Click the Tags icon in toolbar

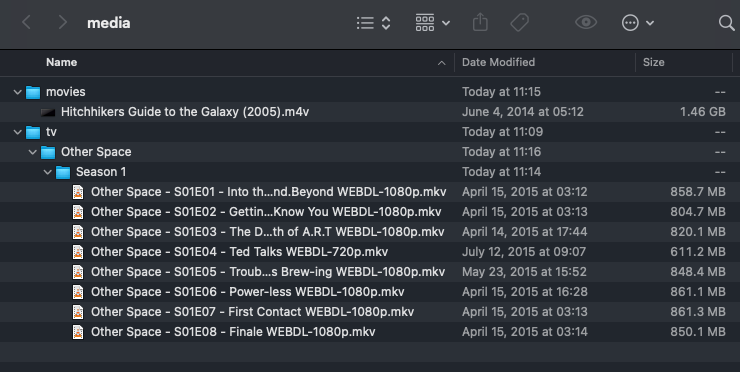(x=520, y=23)
